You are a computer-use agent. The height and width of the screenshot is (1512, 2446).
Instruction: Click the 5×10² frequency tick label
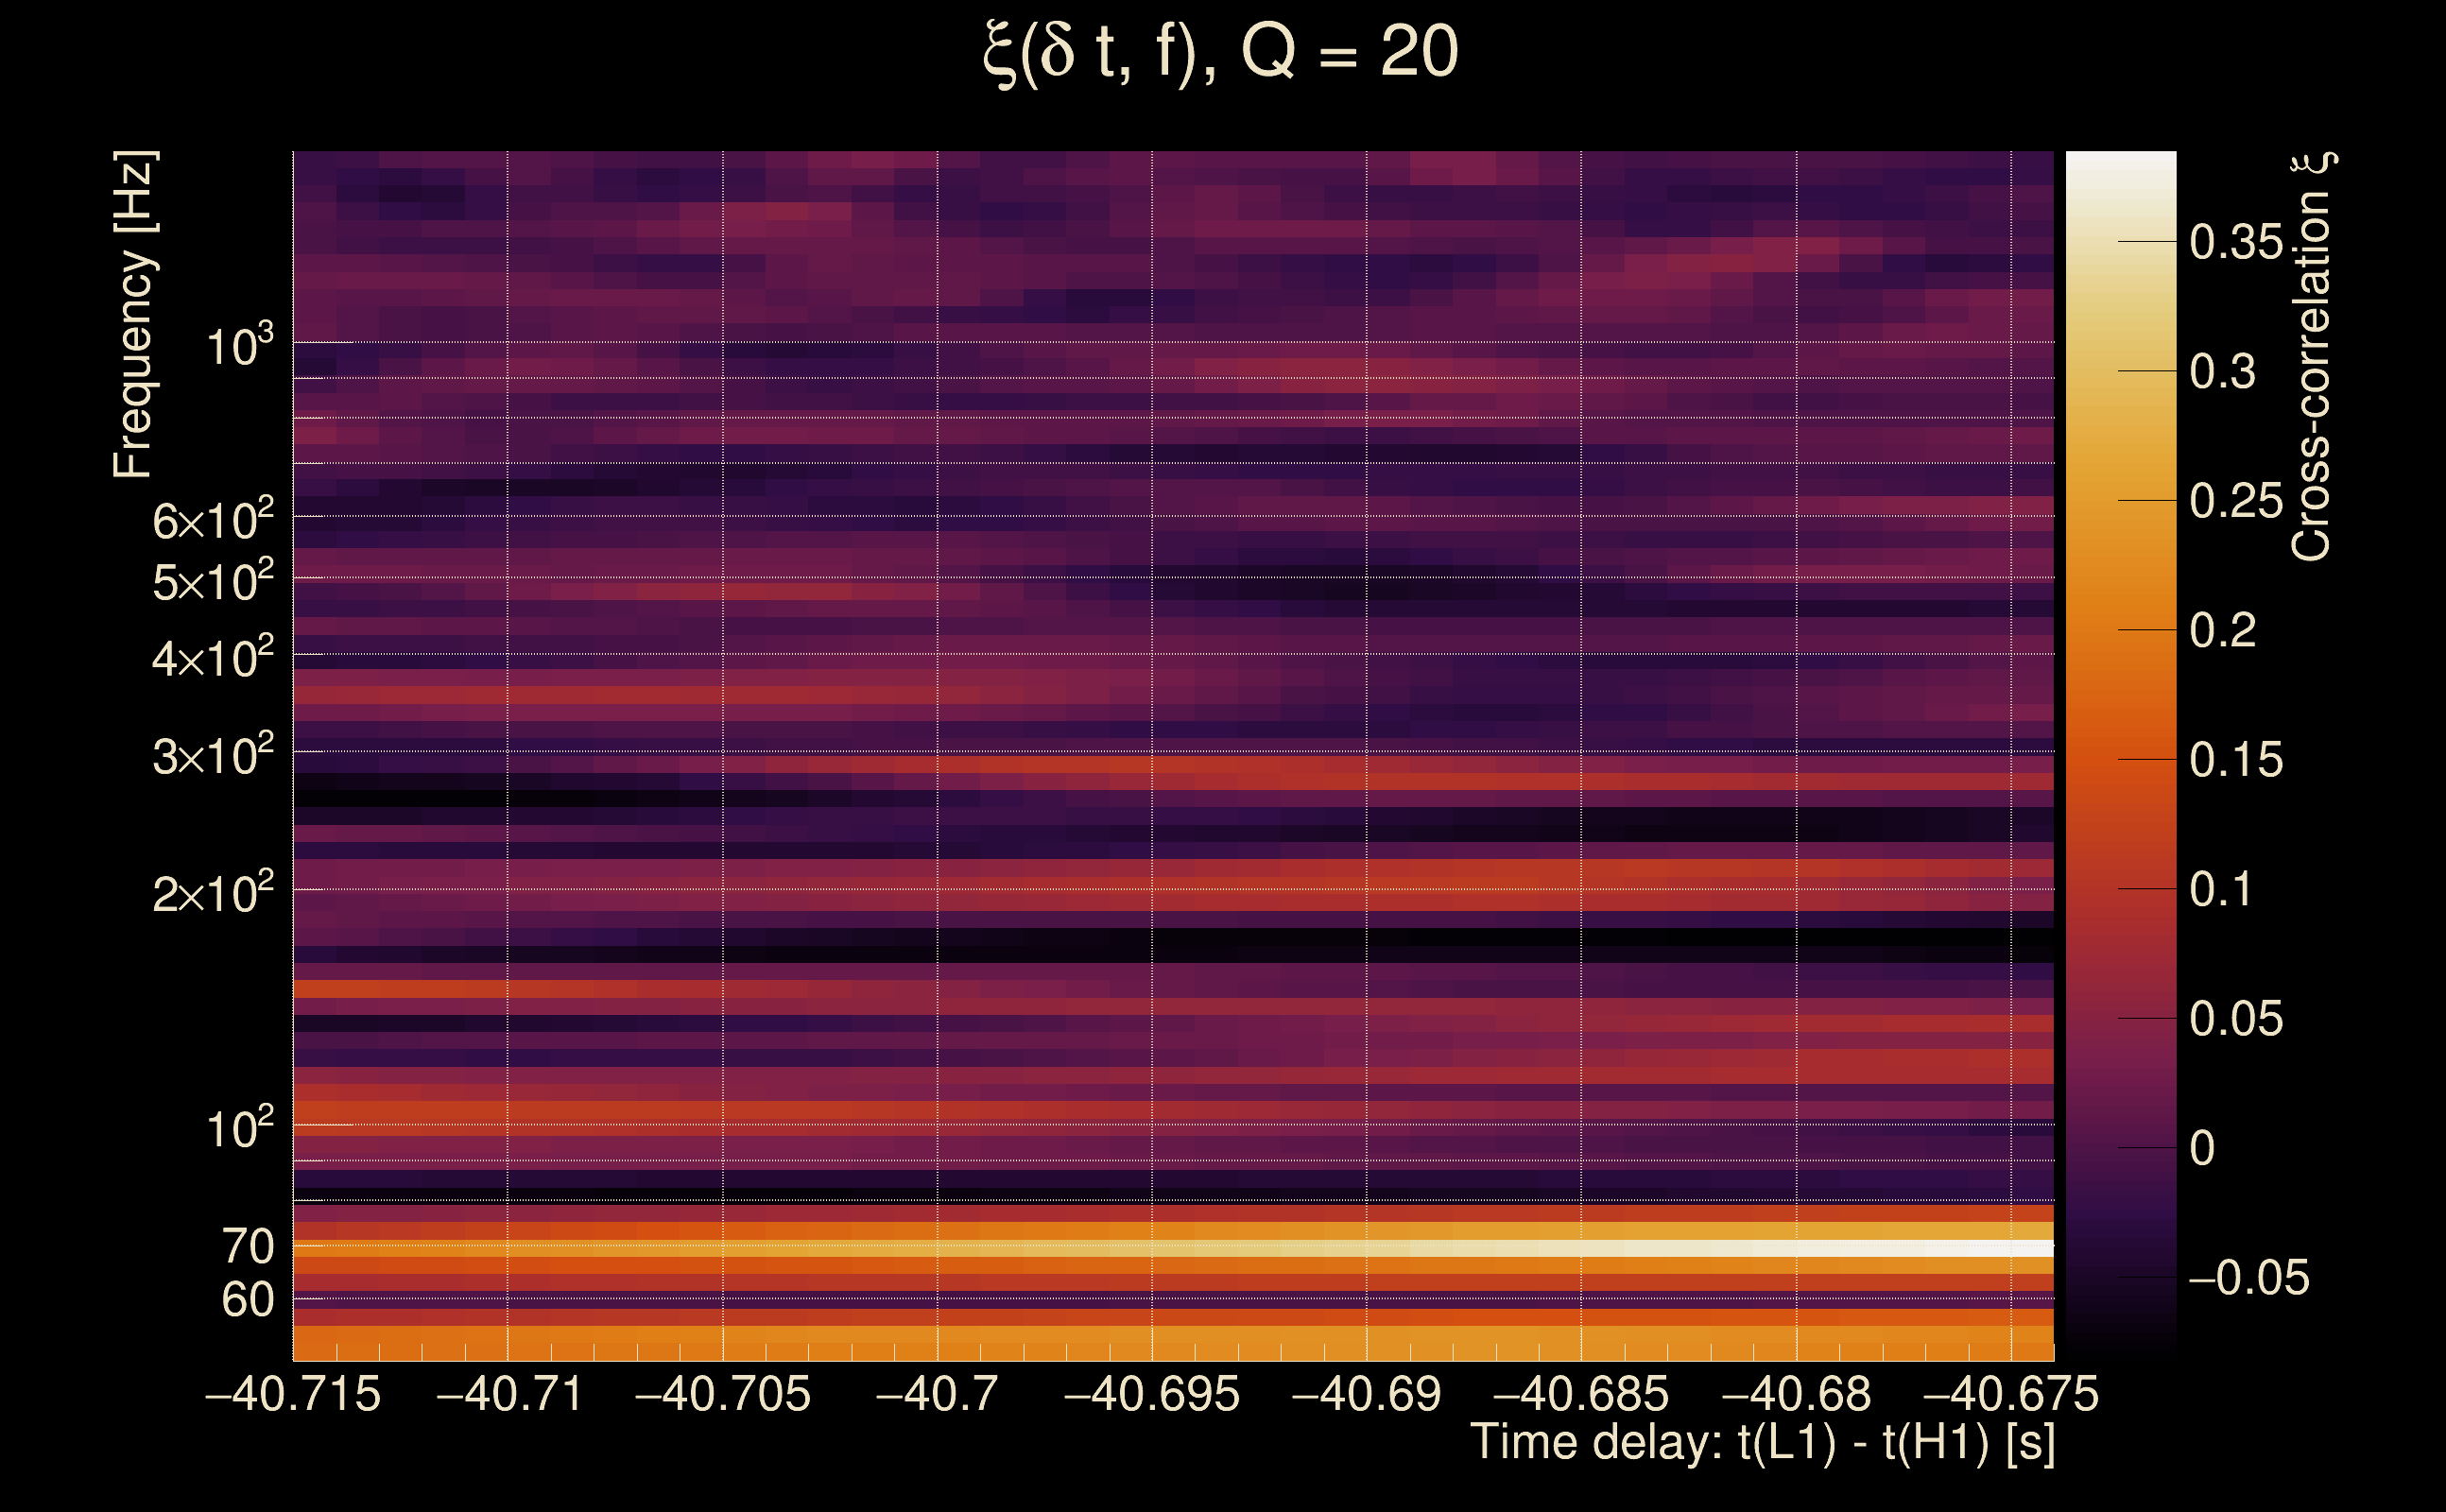click(212, 581)
